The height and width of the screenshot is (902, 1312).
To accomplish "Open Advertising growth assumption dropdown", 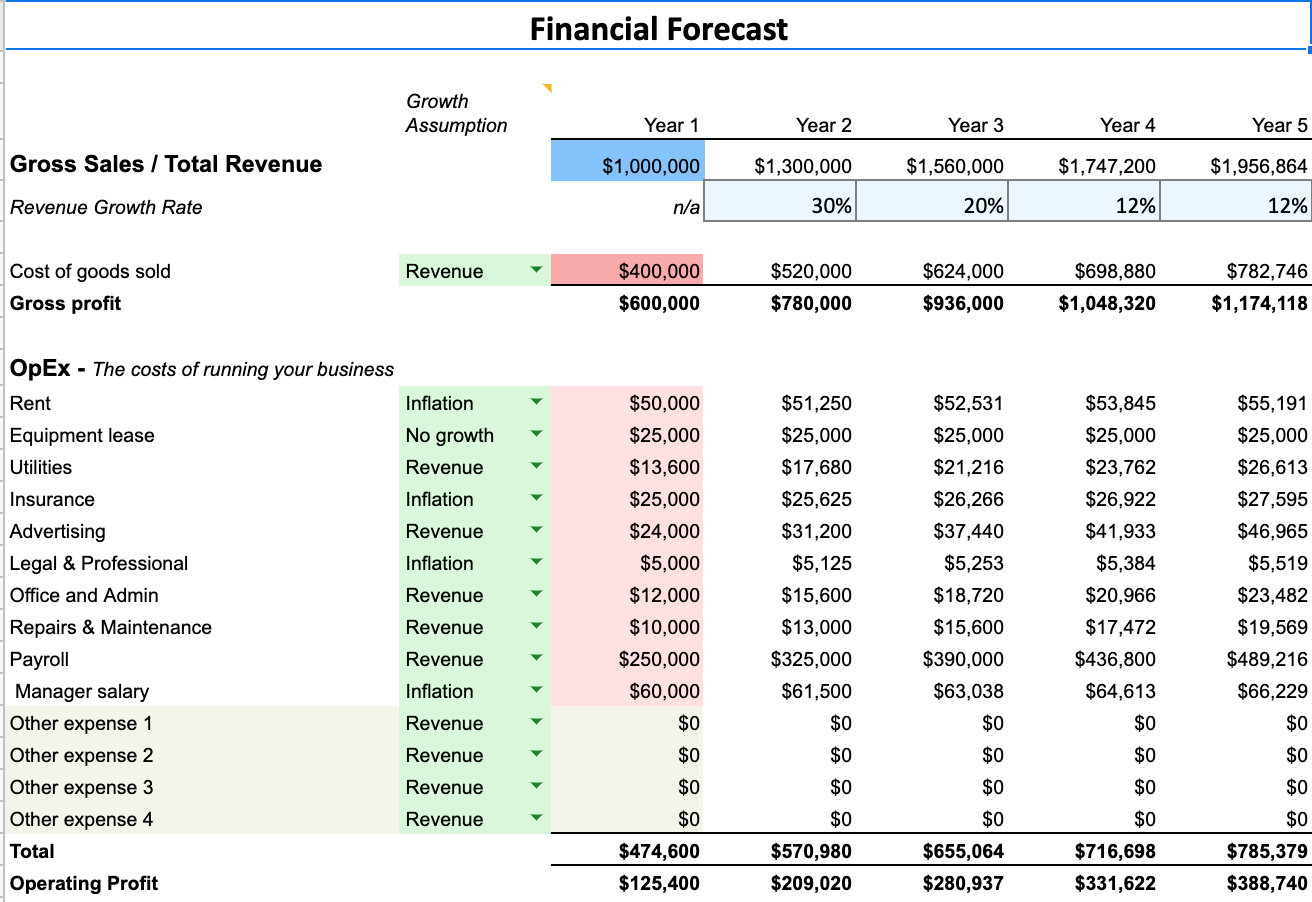I will [x=536, y=530].
